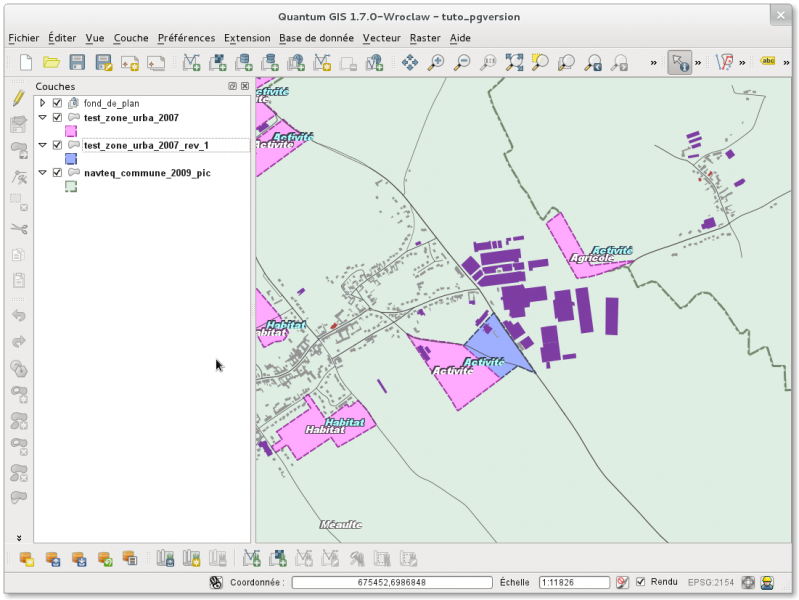
Task: Open the Vecteur menu
Action: [x=381, y=38]
